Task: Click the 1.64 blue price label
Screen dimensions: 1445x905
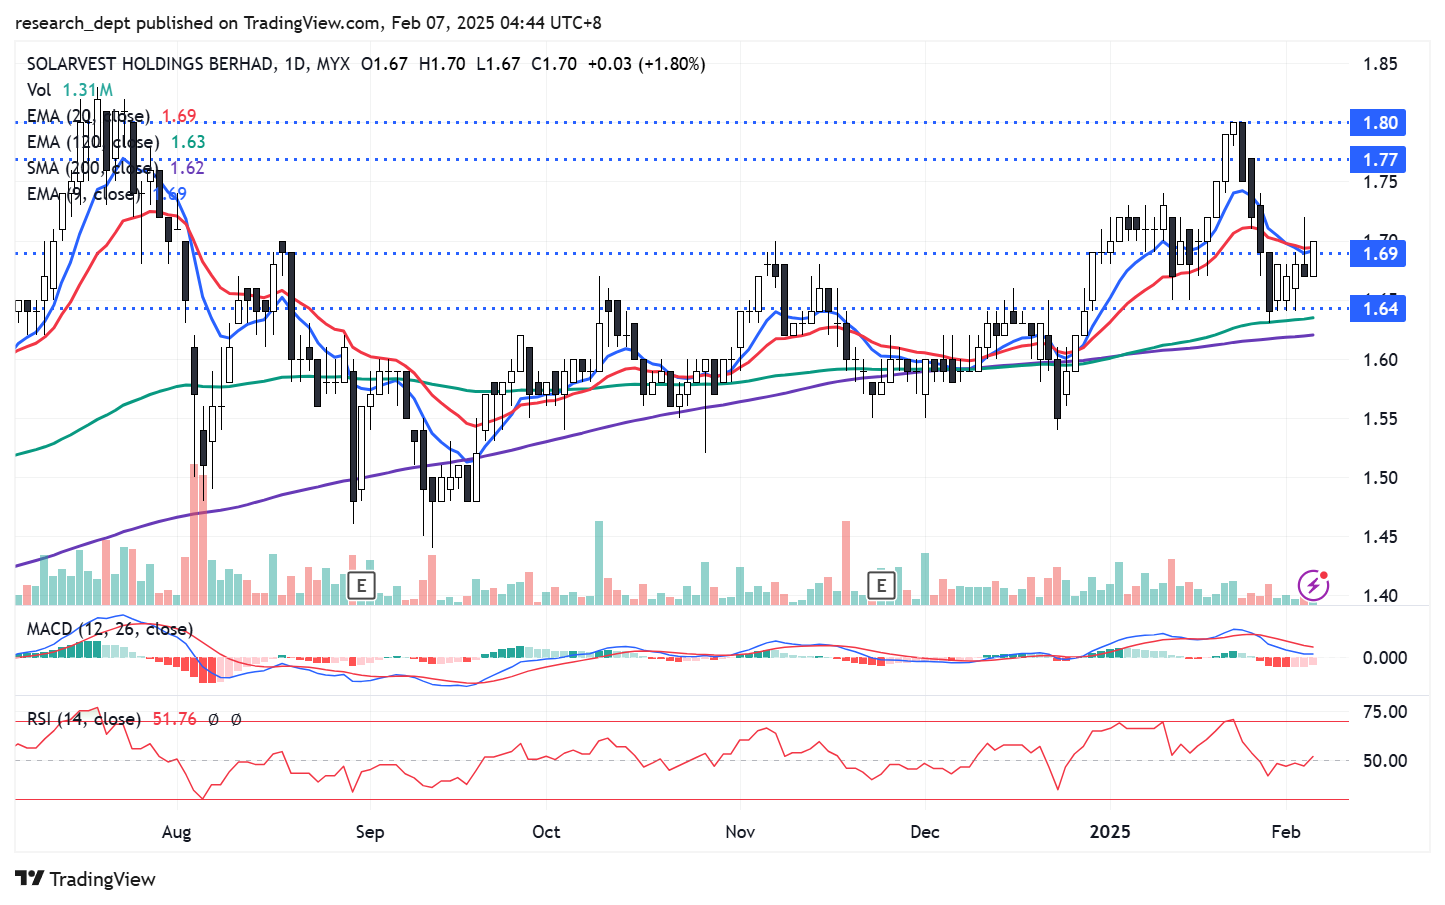Action: 1378,309
